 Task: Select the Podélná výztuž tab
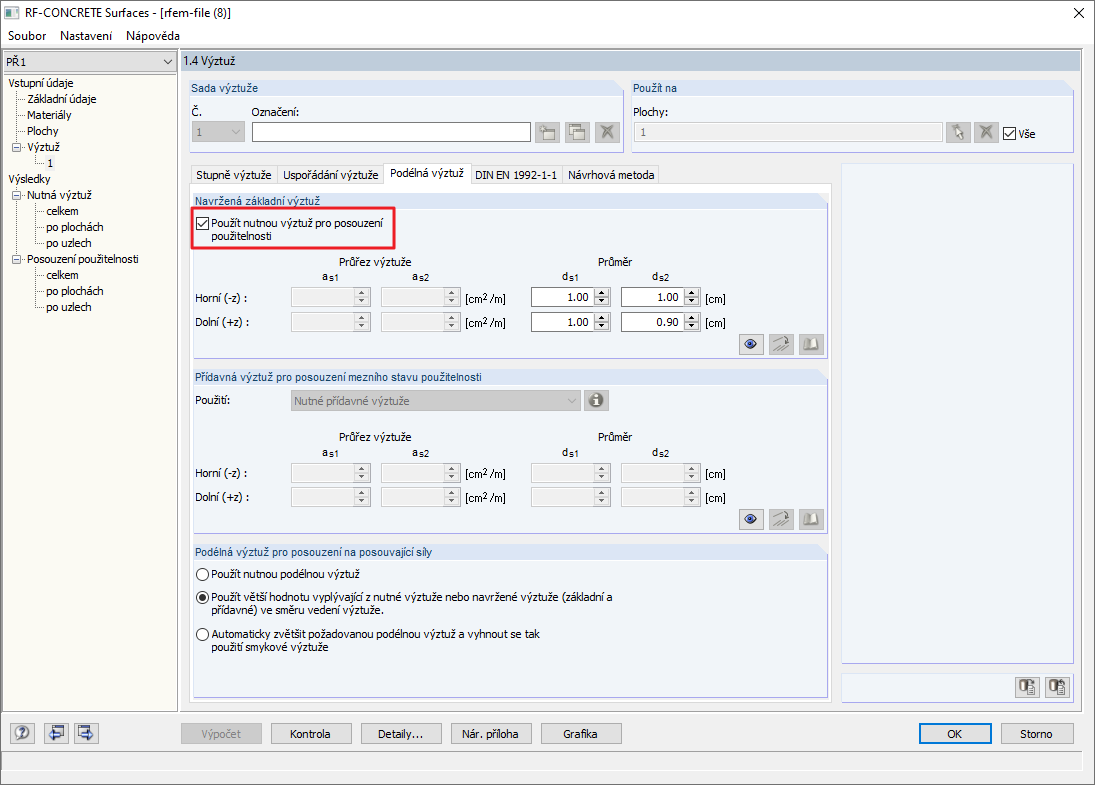point(427,173)
